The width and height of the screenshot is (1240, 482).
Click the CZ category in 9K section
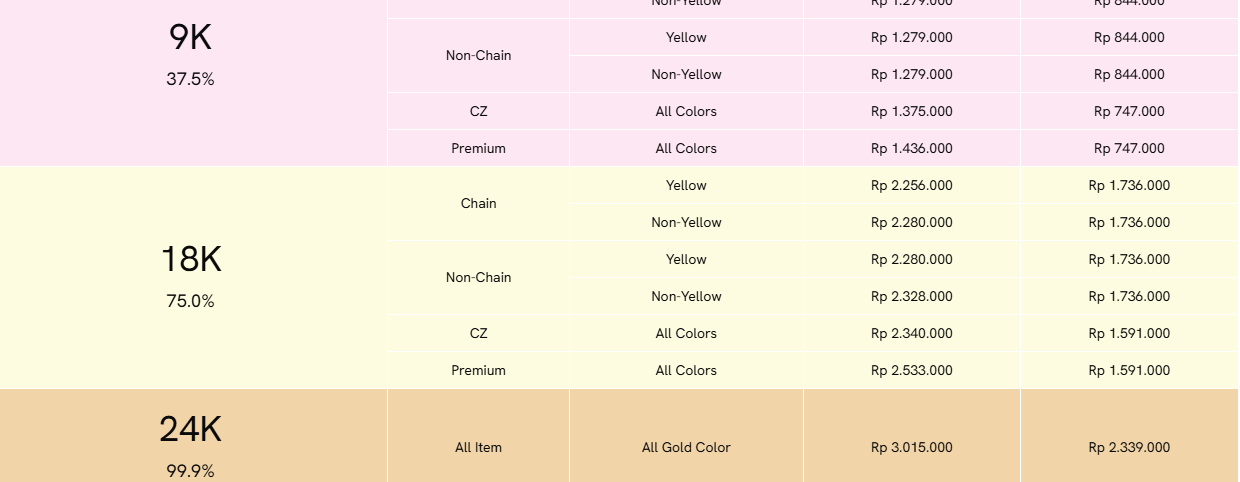click(x=478, y=111)
